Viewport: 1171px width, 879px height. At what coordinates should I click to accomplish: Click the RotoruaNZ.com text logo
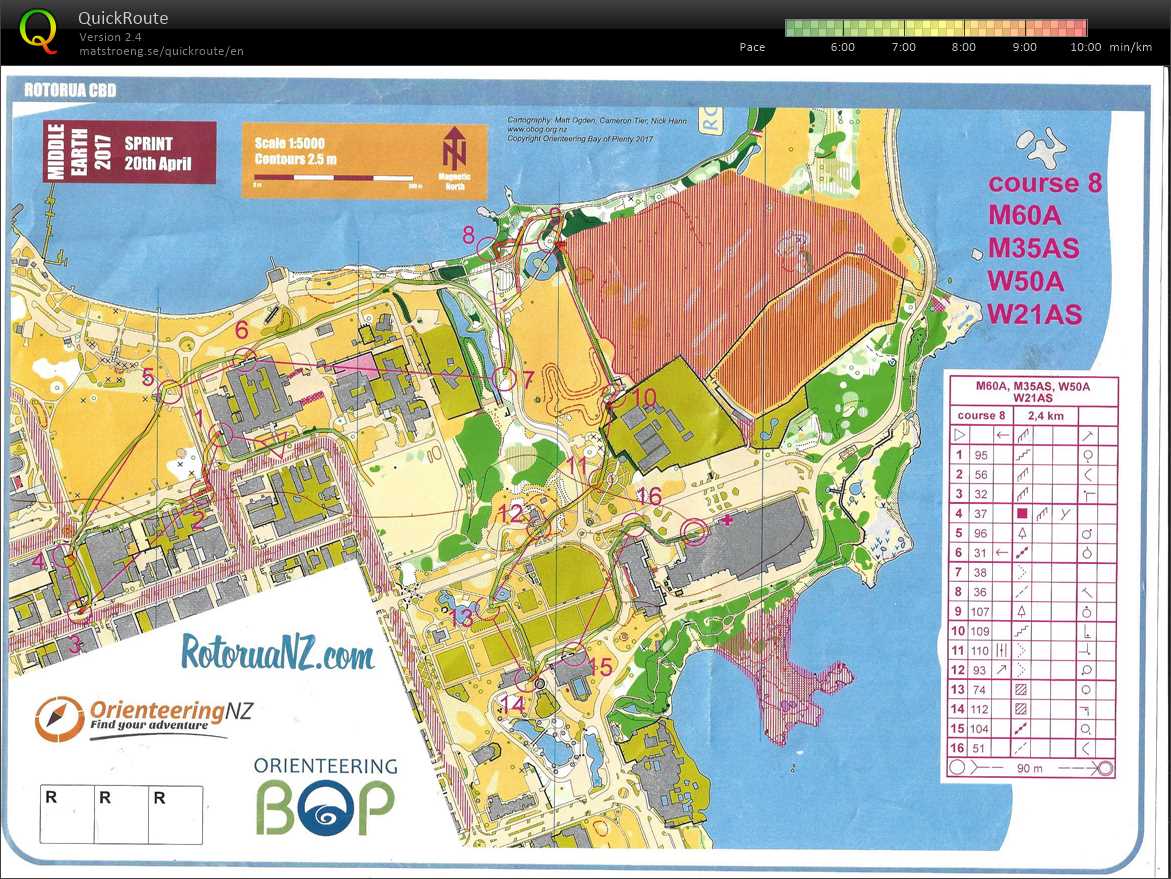click(278, 653)
